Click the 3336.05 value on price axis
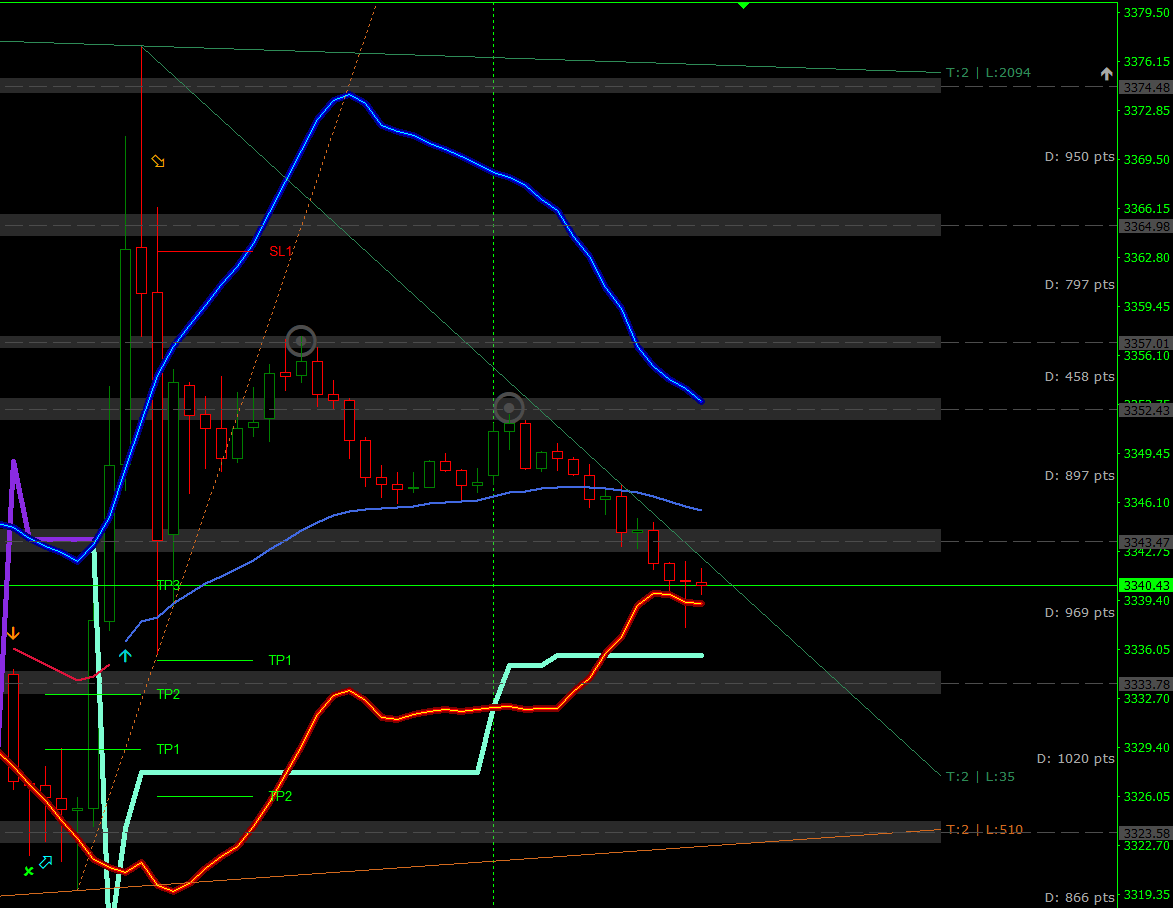The width and height of the screenshot is (1173, 908). (1147, 649)
